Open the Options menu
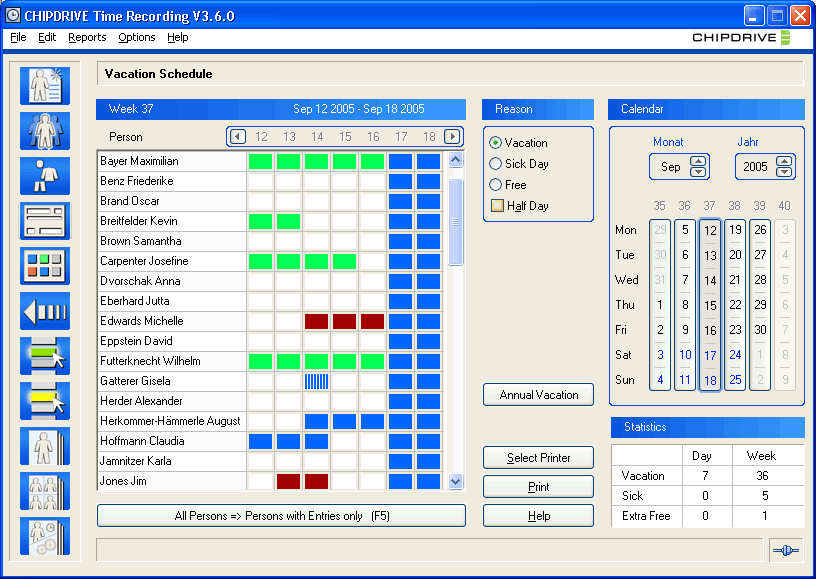816x579 pixels. click(136, 37)
